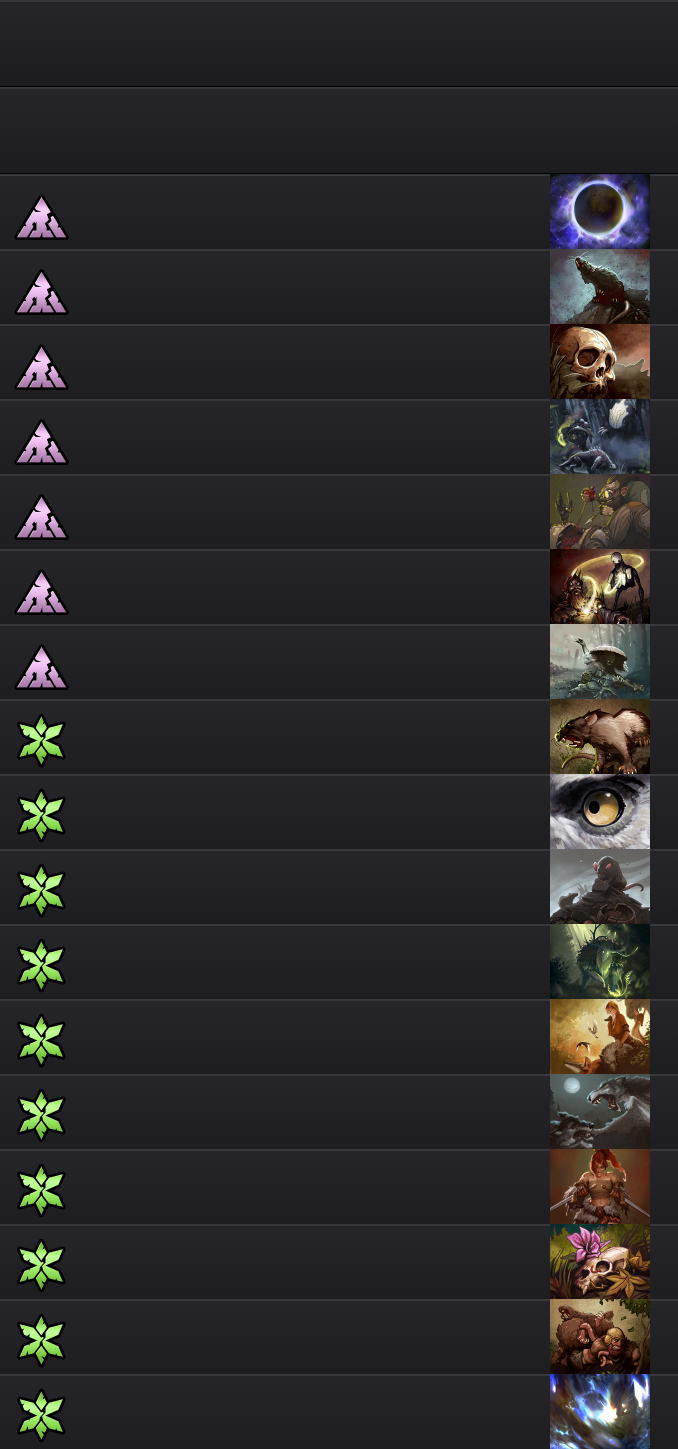The height and width of the screenshot is (1449, 678).
Task: Open the glowing green forest beast thumbnail
Action: pos(600,962)
